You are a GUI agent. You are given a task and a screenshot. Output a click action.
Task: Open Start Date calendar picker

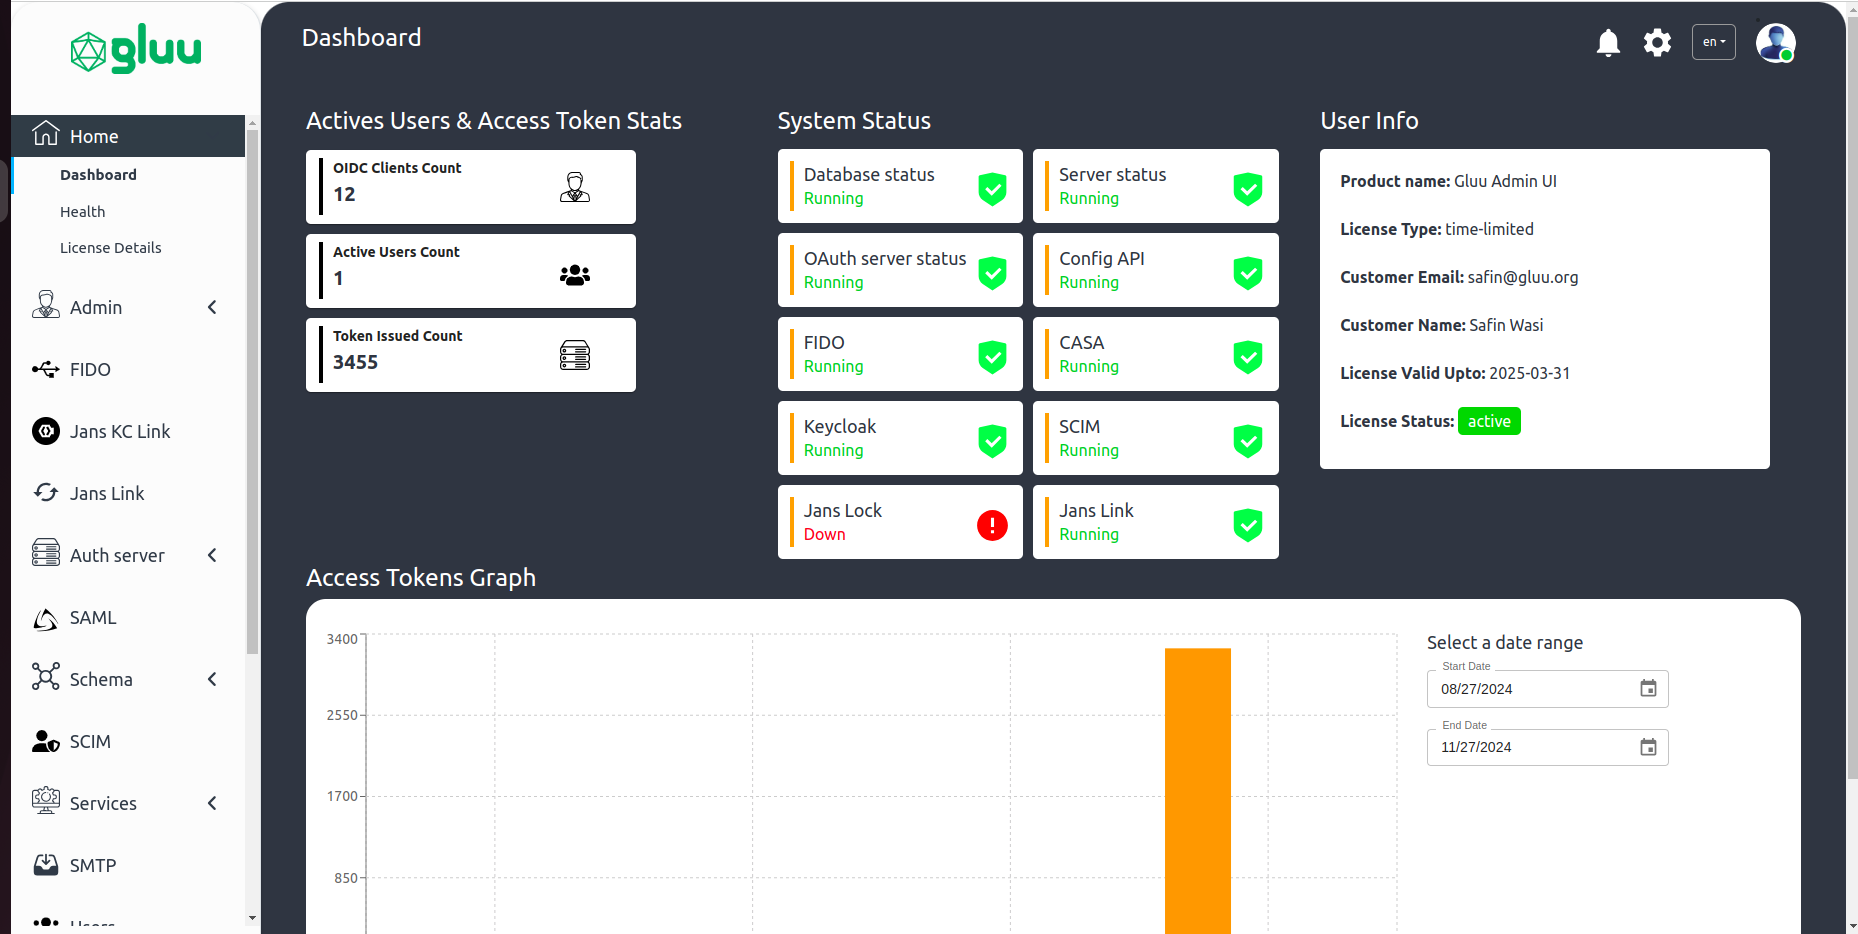click(1648, 688)
